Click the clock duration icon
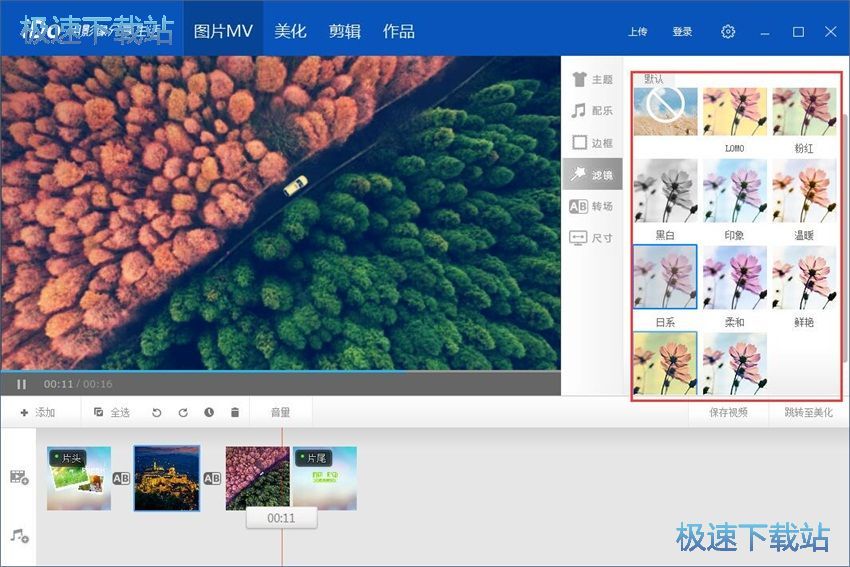The height and width of the screenshot is (567, 850). (x=209, y=413)
